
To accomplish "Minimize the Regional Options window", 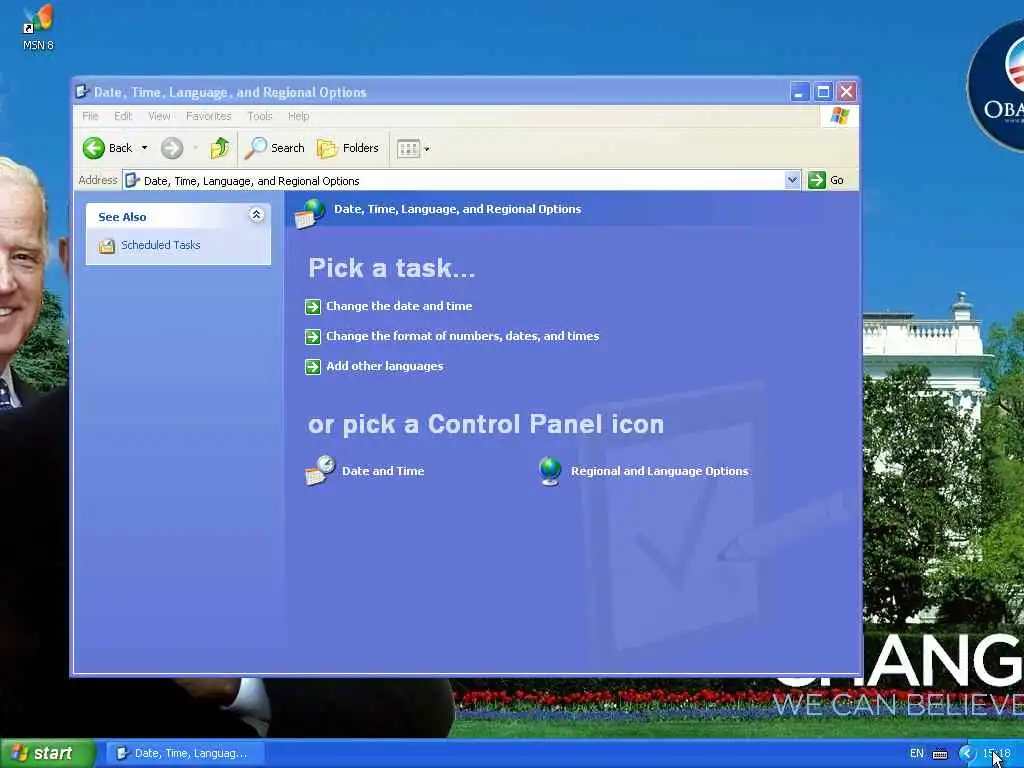I will pos(799,92).
